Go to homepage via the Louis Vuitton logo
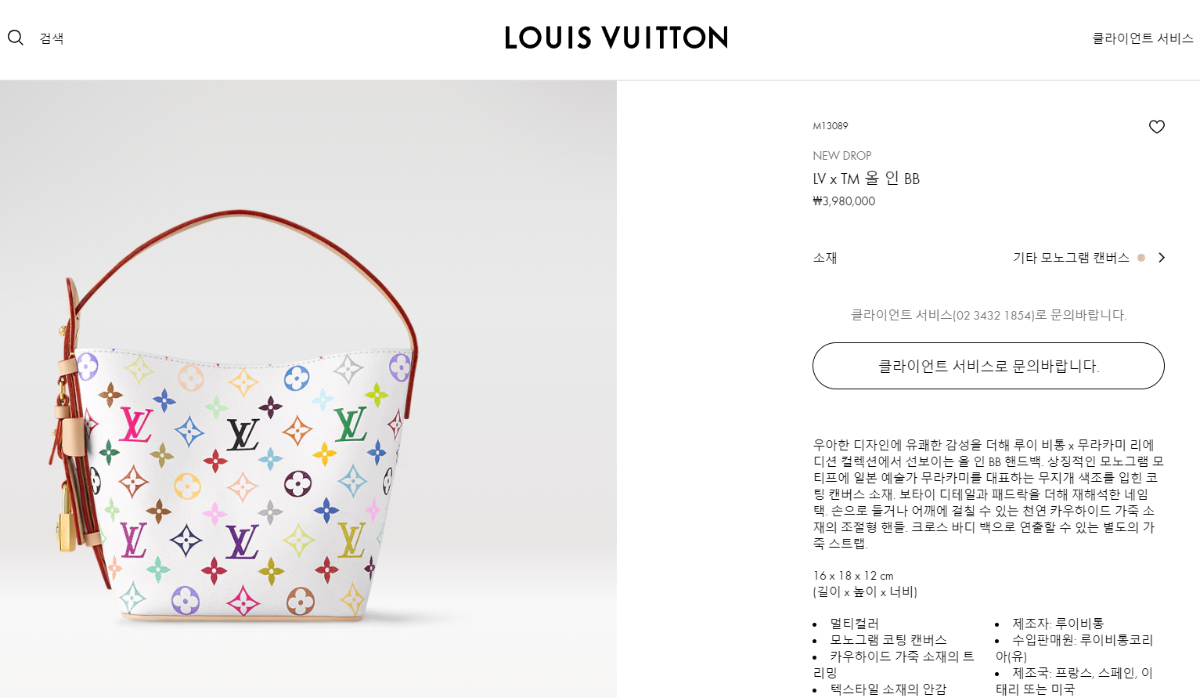The image size is (1200, 698). [616, 38]
